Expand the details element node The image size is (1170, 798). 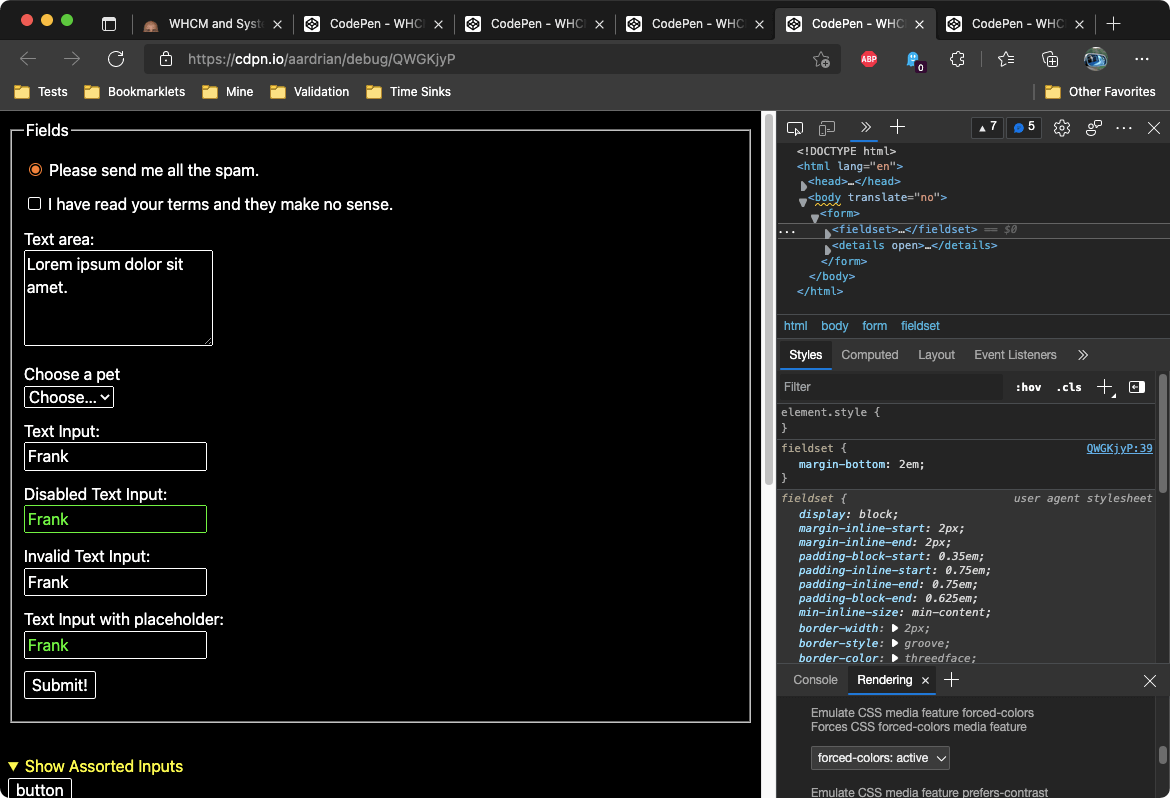point(828,249)
